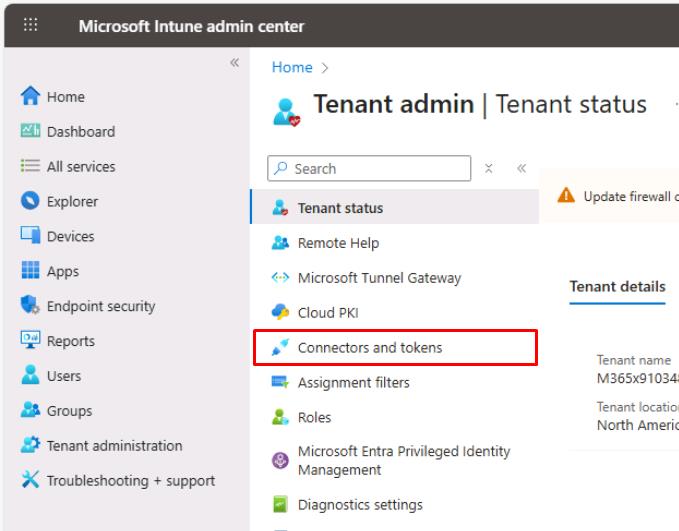Select Assignment filters in Tenant admin menu
This screenshot has width=679, height=531.
point(353,383)
